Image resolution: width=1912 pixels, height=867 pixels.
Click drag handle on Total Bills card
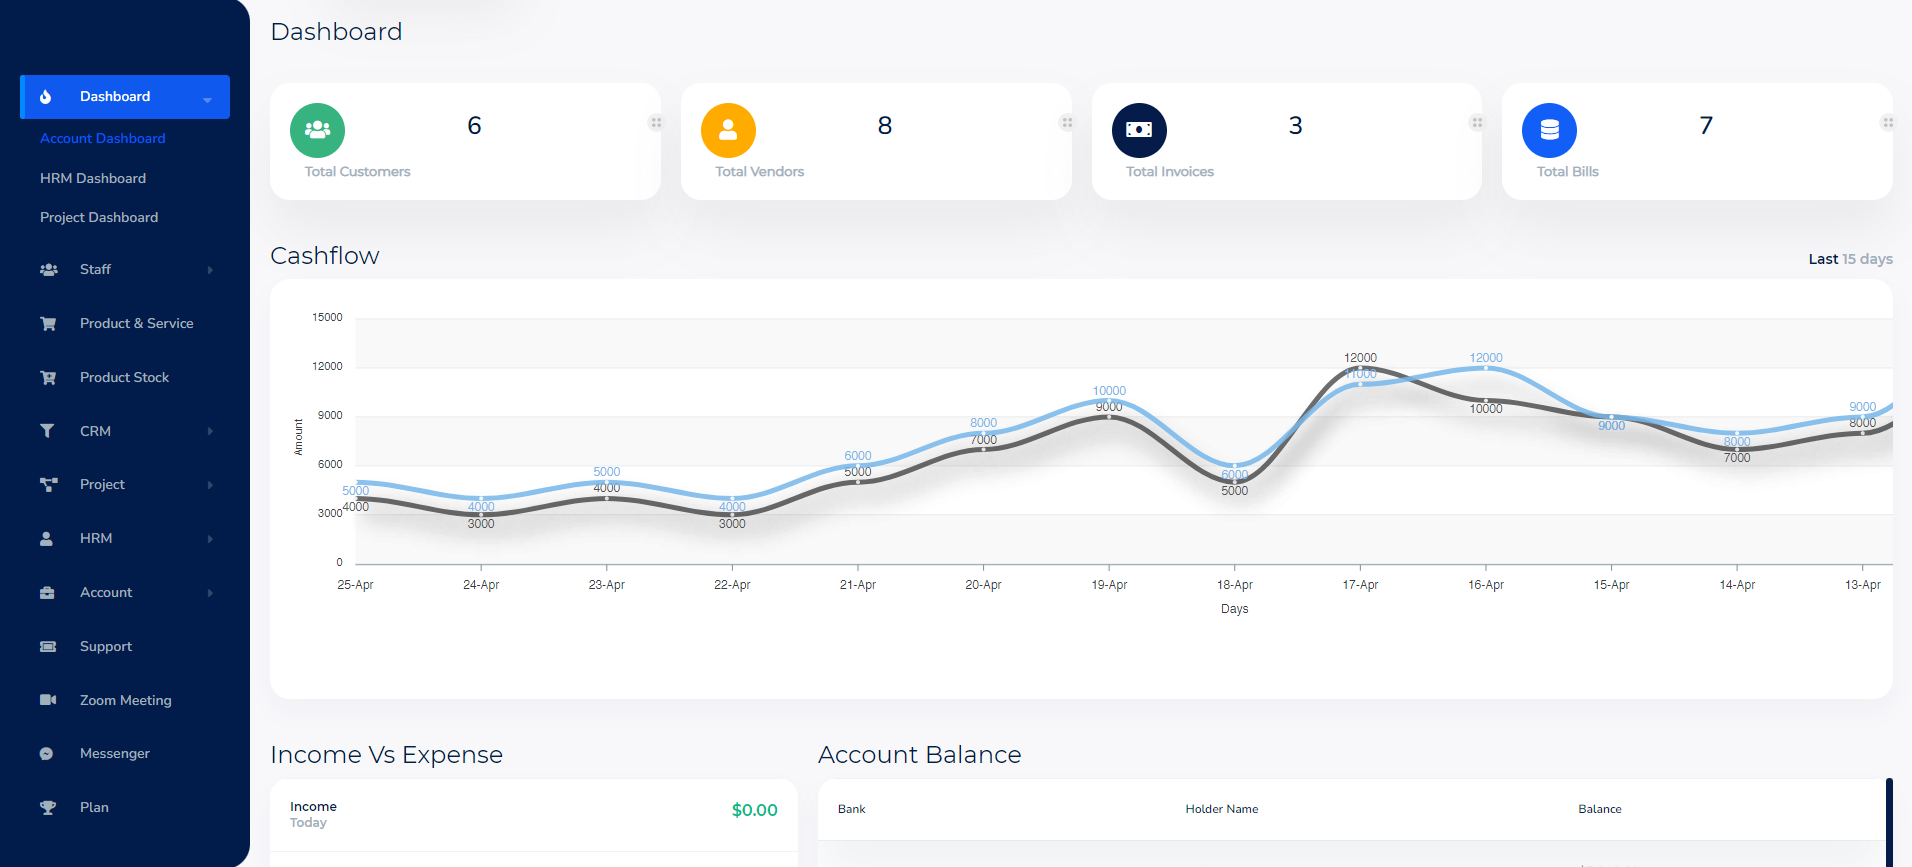[x=1887, y=123]
